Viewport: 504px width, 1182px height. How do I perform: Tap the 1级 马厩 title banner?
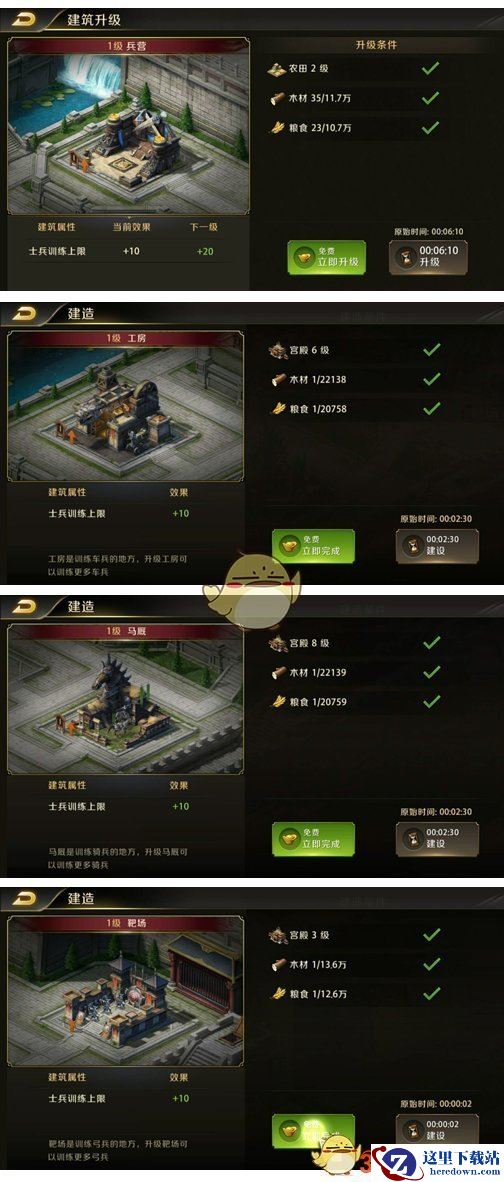(x=127, y=631)
